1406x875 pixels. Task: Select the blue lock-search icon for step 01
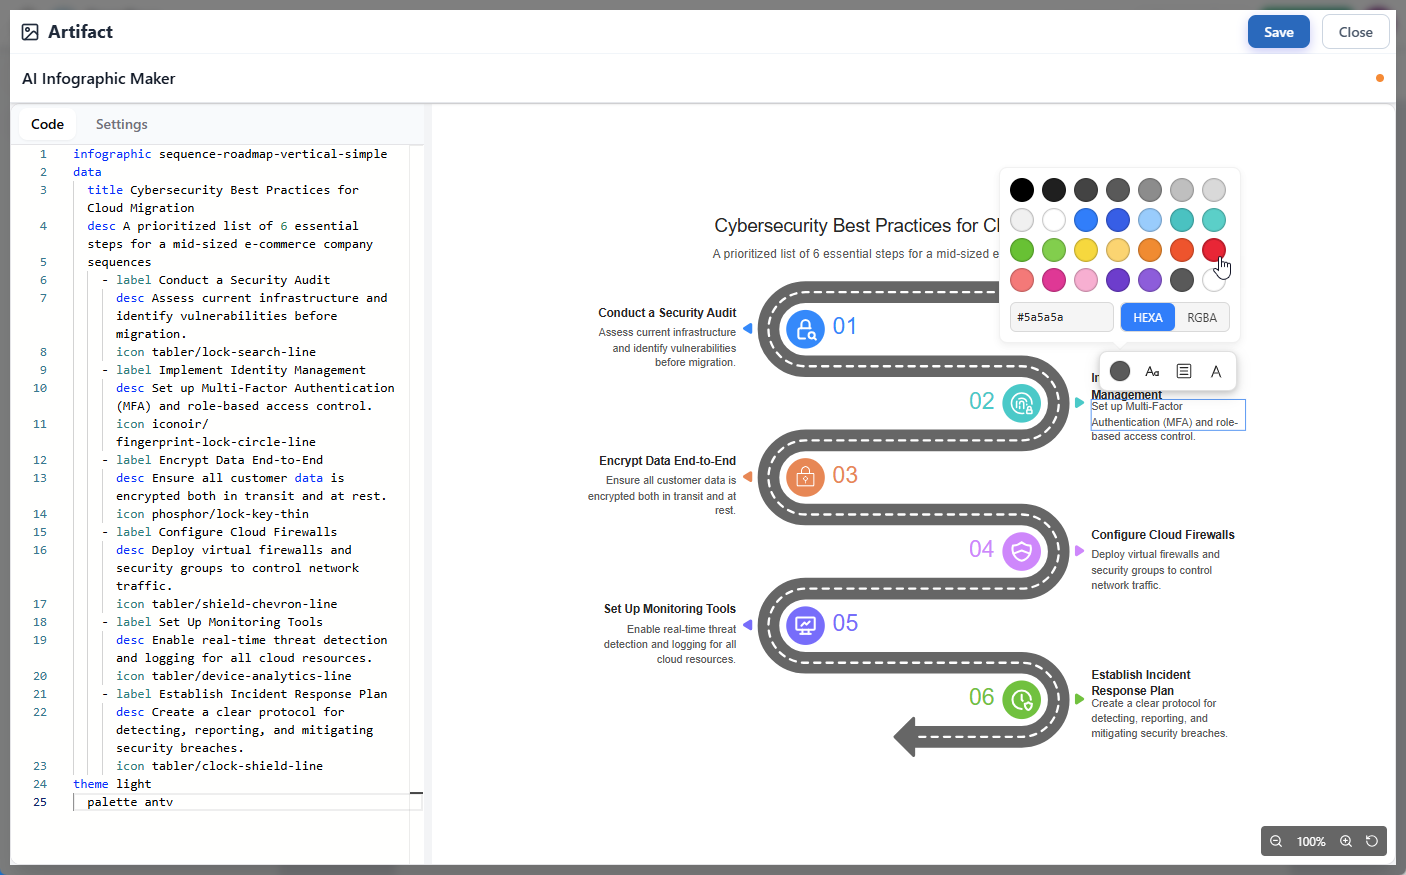point(805,328)
